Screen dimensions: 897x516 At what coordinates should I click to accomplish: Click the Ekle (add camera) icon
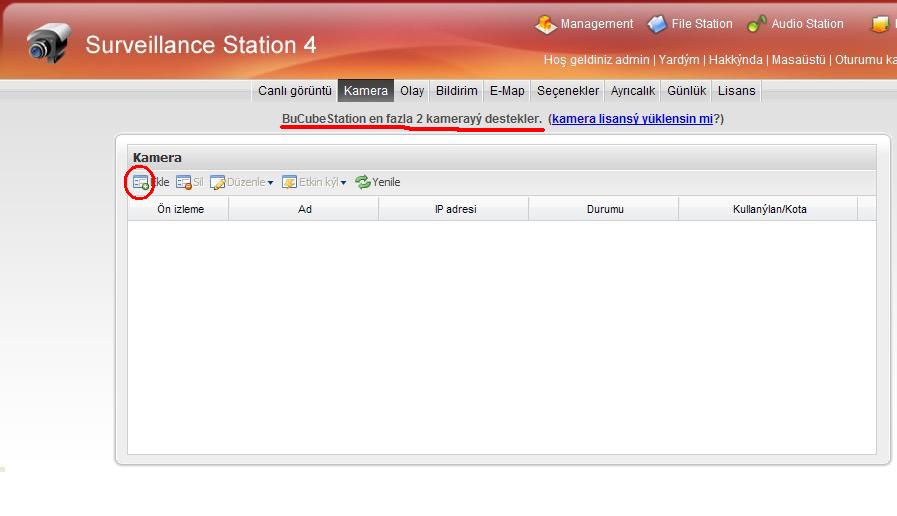point(140,182)
